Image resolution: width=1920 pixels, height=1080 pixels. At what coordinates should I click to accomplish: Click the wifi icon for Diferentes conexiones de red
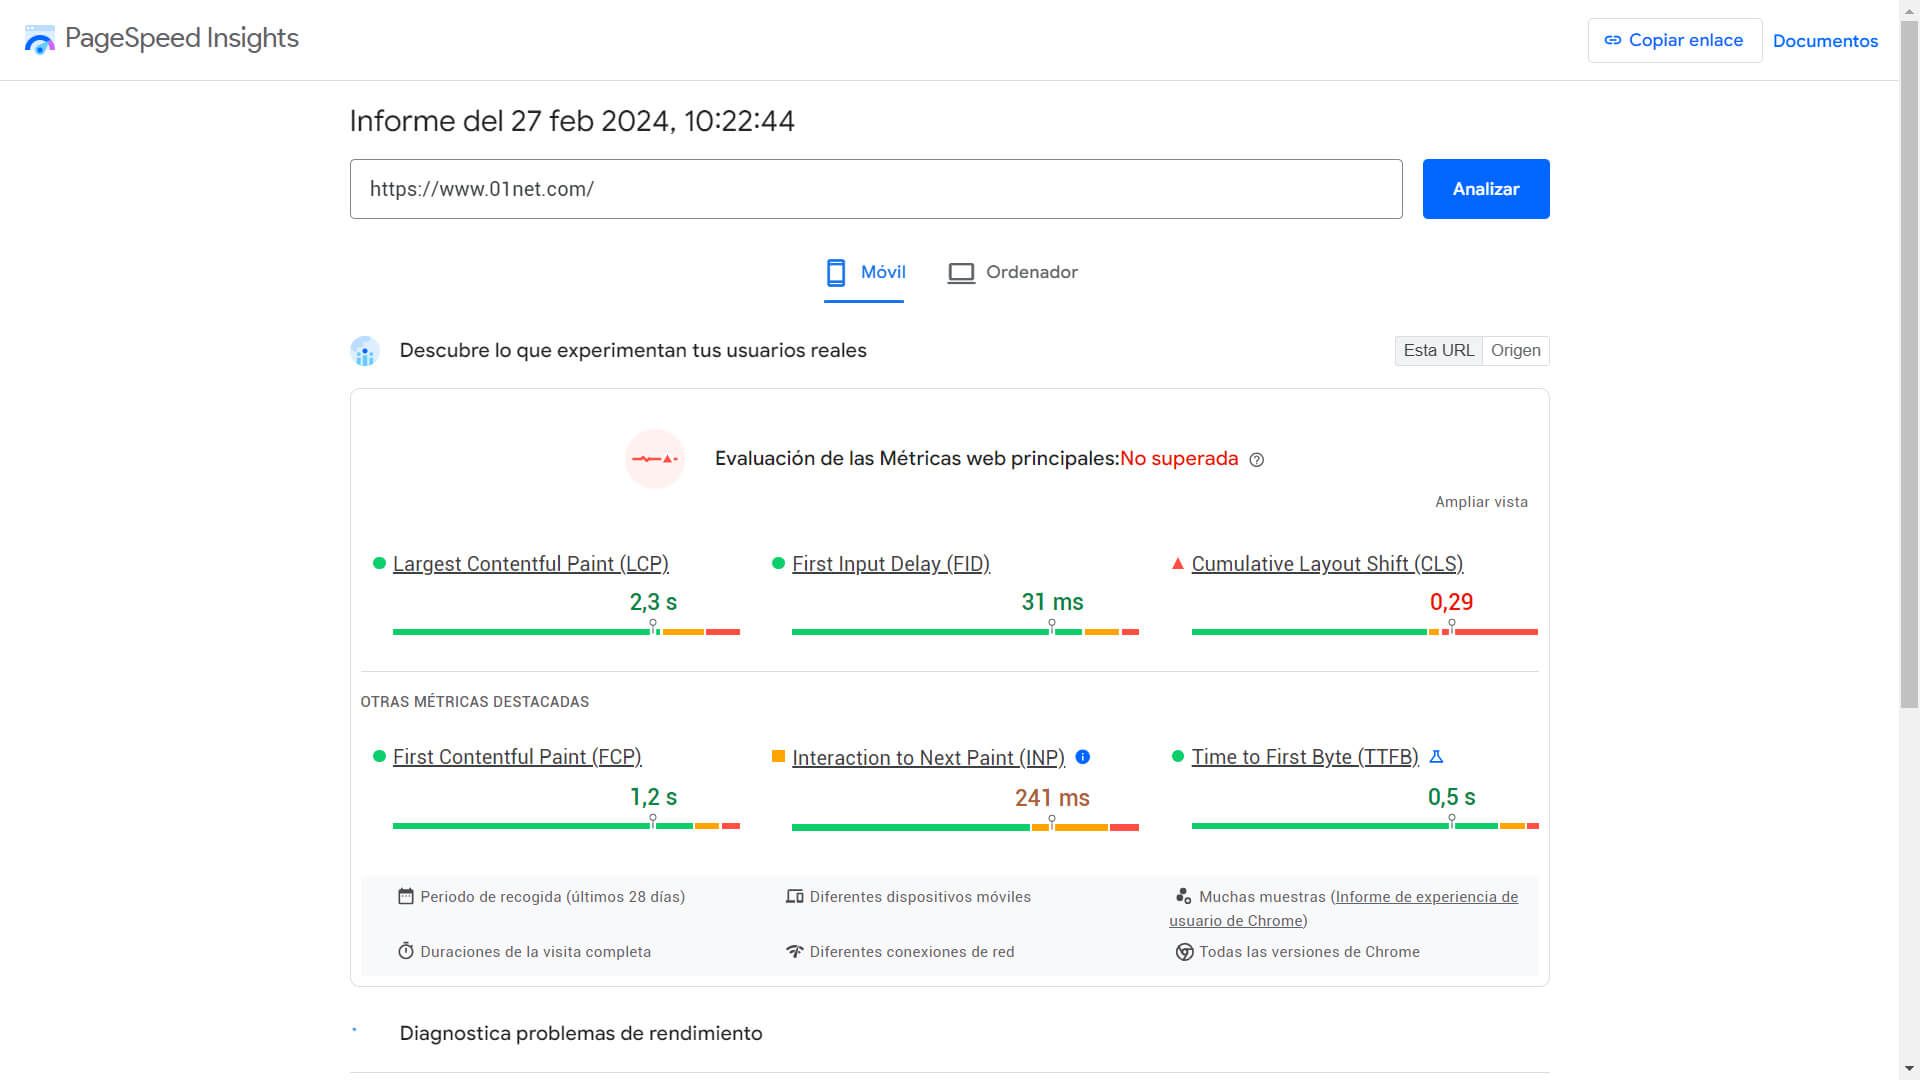pos(795,951)
